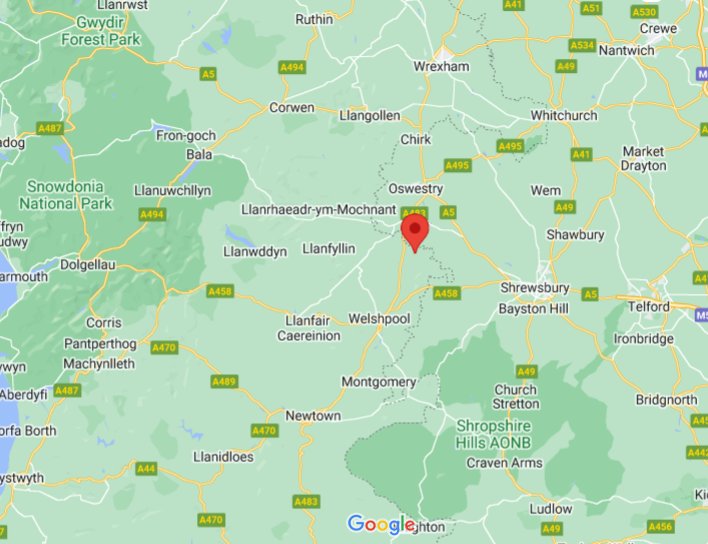This screenshot has height=544, width=708.
Task: Select the Newtown place label
Action: click(x=313, y=416)
